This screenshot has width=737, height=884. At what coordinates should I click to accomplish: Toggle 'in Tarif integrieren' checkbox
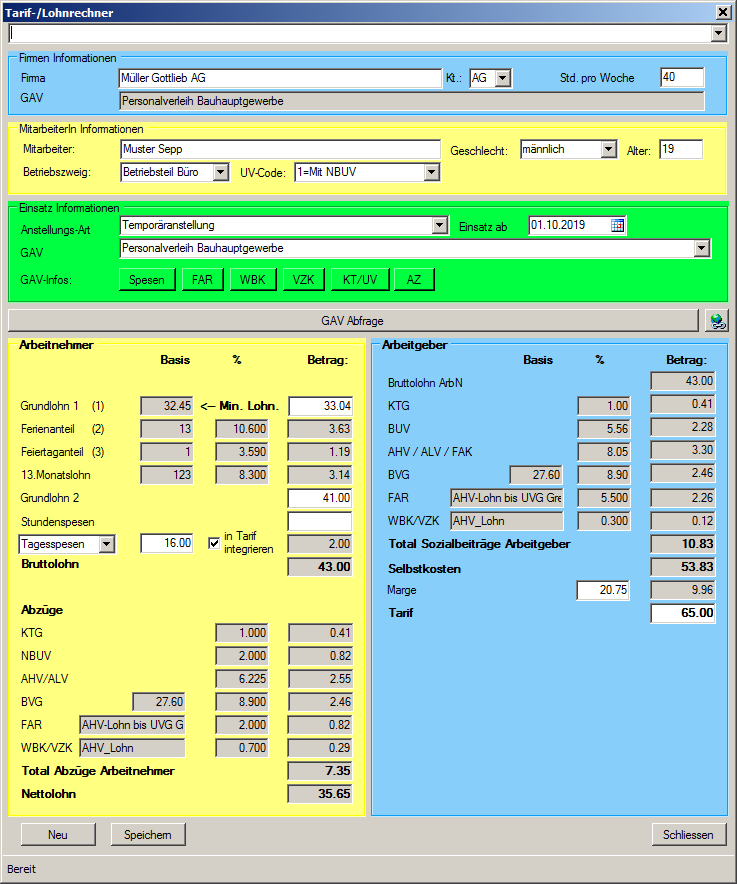[x=214, y=543]
